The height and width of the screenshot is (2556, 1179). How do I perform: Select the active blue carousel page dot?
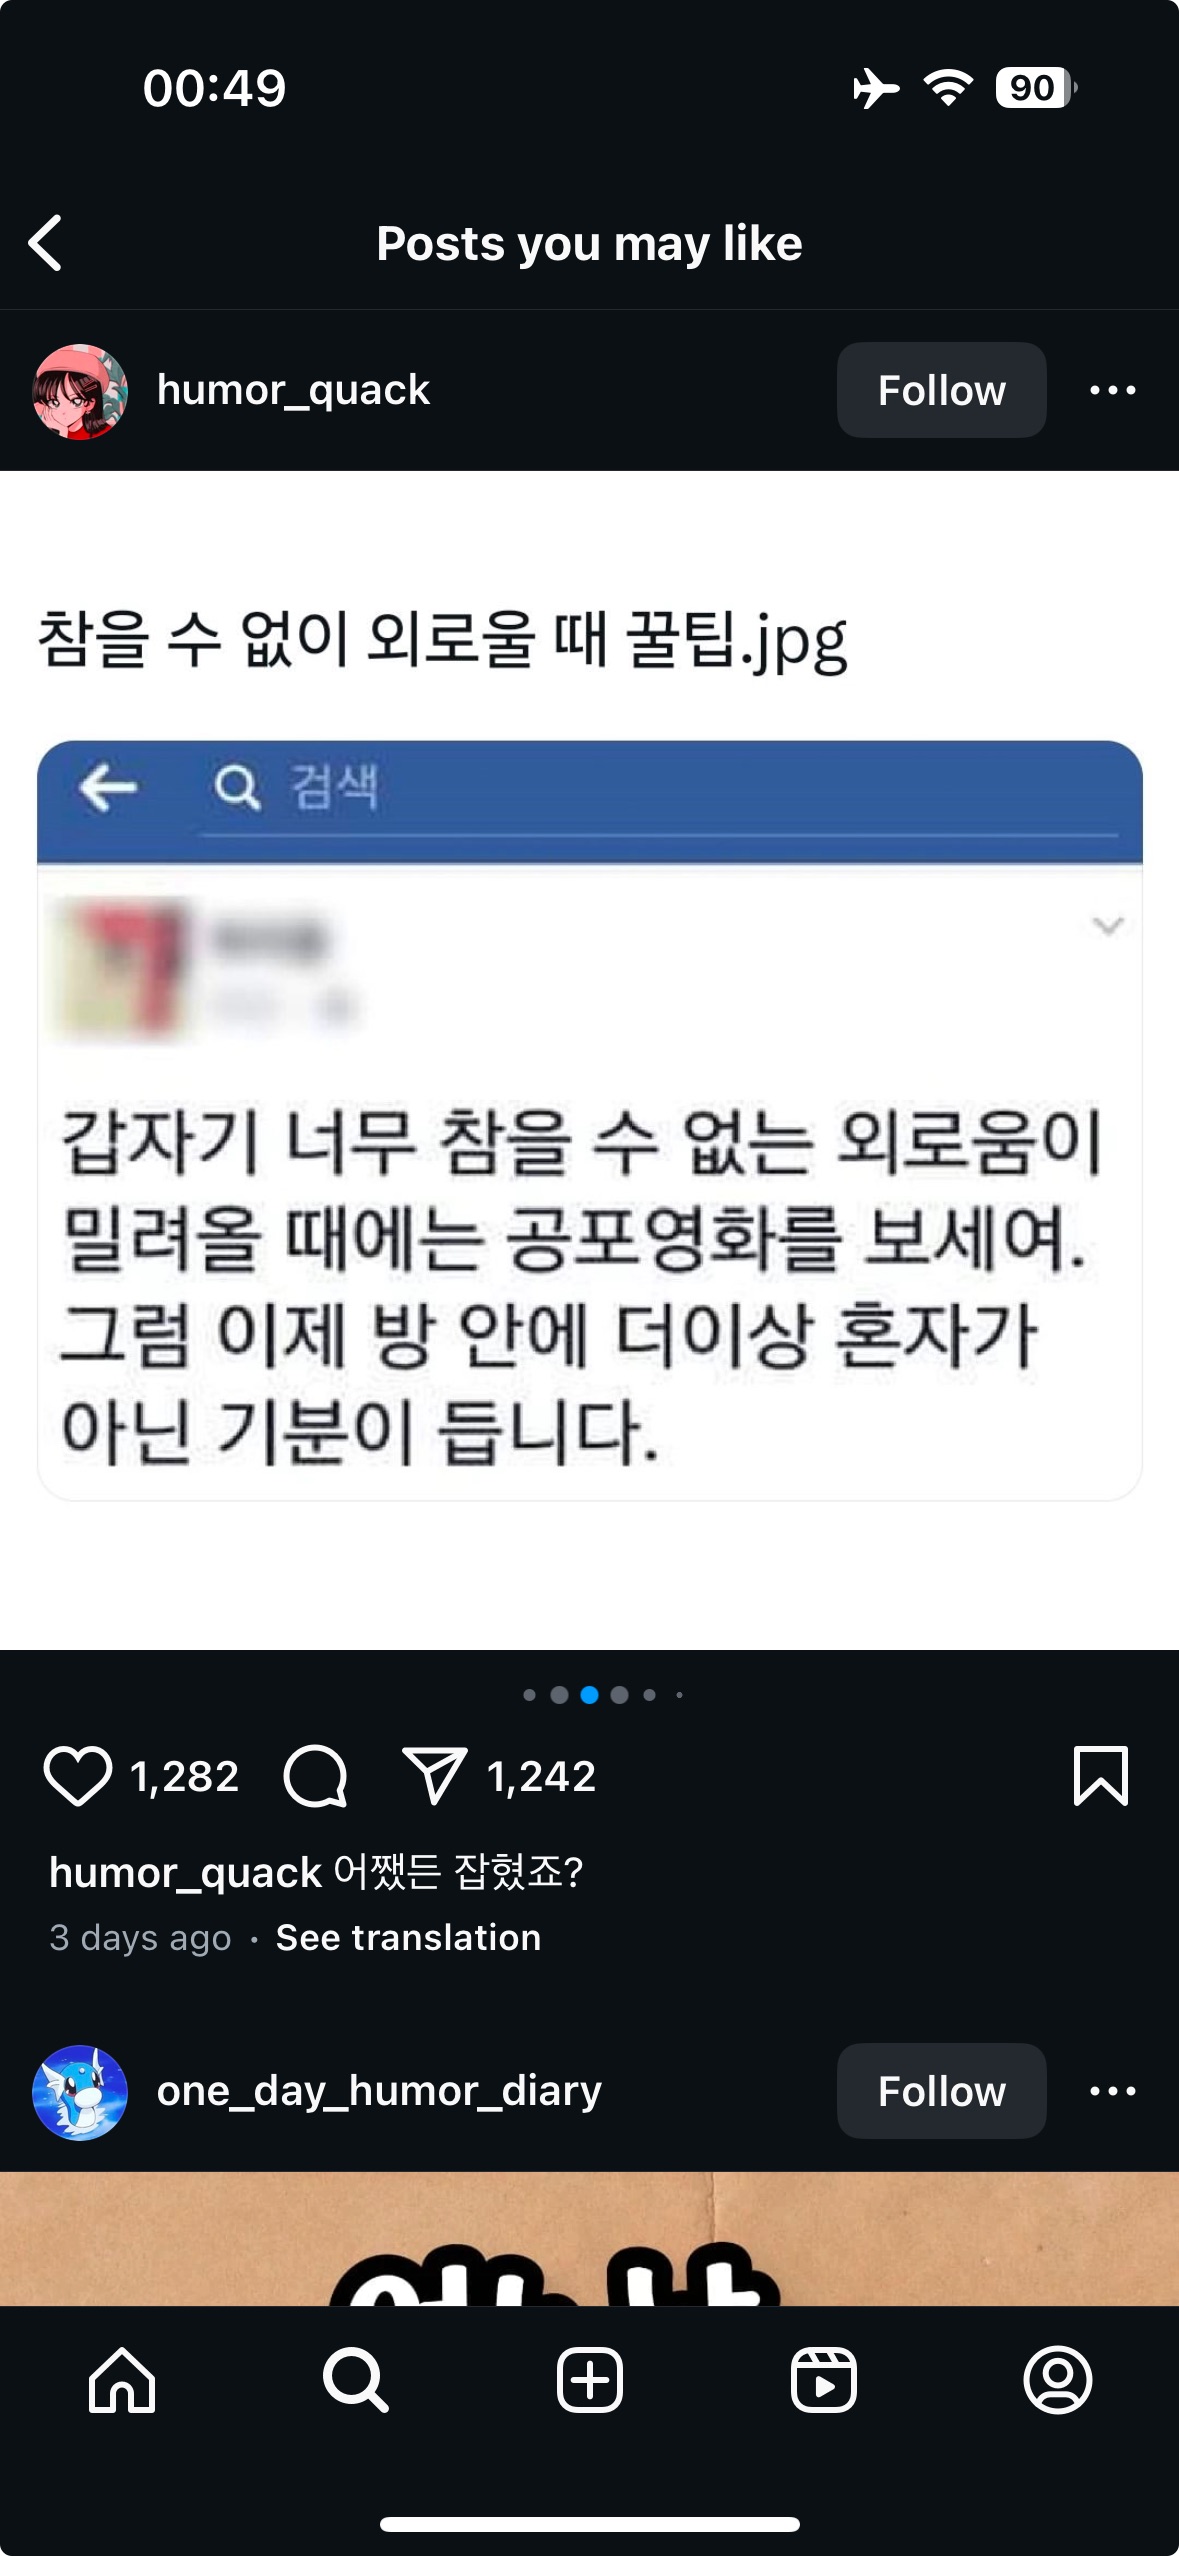[589, 1694]
